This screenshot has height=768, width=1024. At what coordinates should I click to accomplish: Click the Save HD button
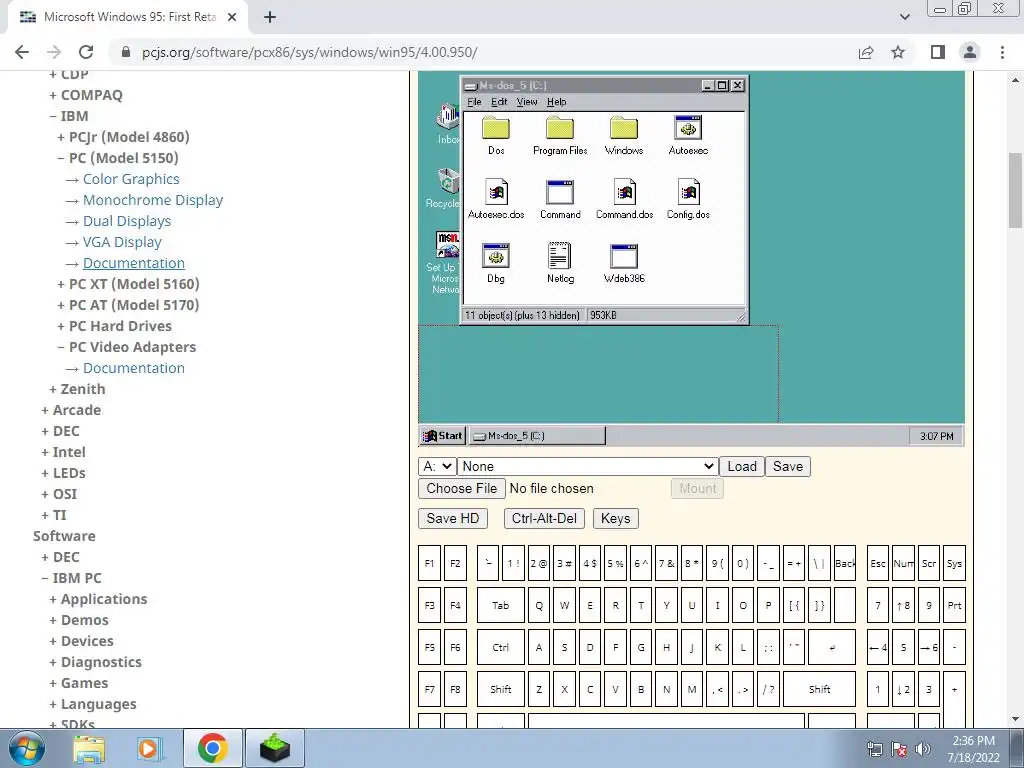(453, 519)
